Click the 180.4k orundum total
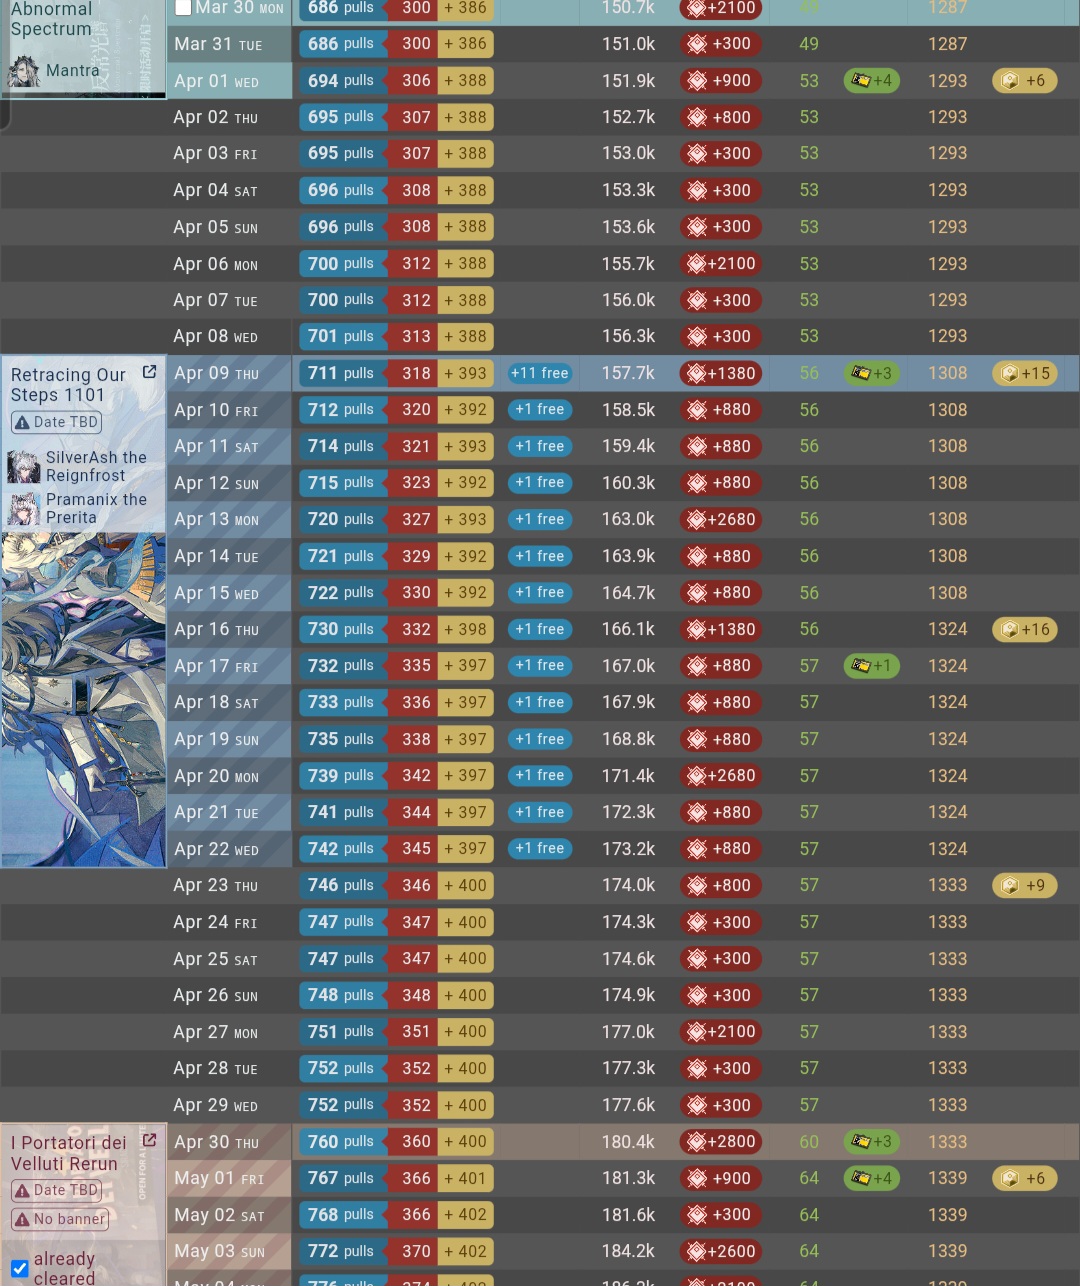This screenshot has height=1286, width=1080. pos(628,1141)
